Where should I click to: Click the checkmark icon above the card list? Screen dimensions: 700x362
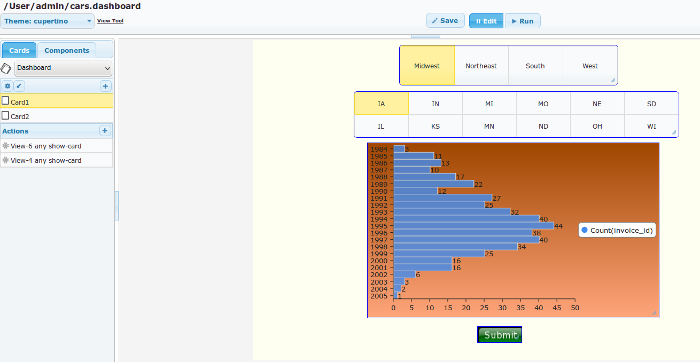click(19, 86)
